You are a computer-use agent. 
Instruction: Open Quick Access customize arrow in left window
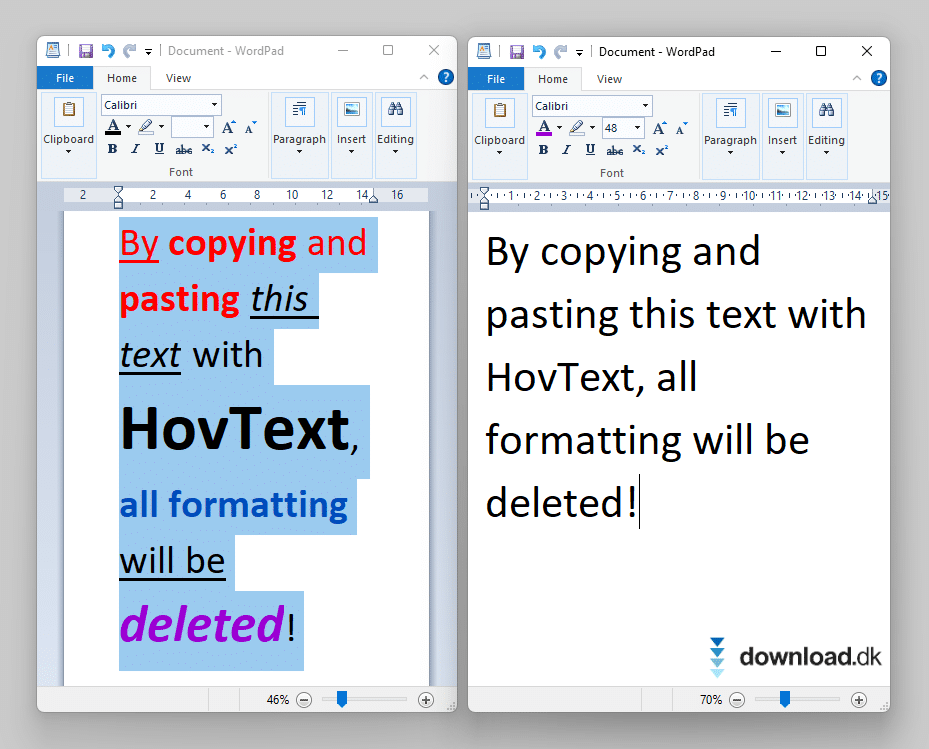click(x=148, y=52)
